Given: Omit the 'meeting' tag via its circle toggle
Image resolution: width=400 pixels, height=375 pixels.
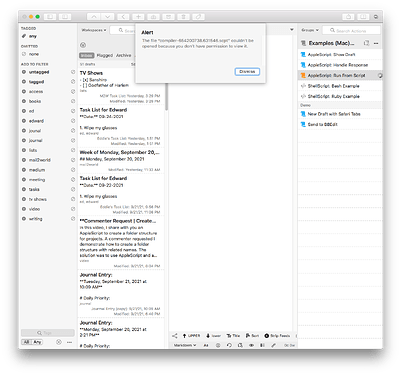Looking at the screenshot, I should [x=73, y=180].
